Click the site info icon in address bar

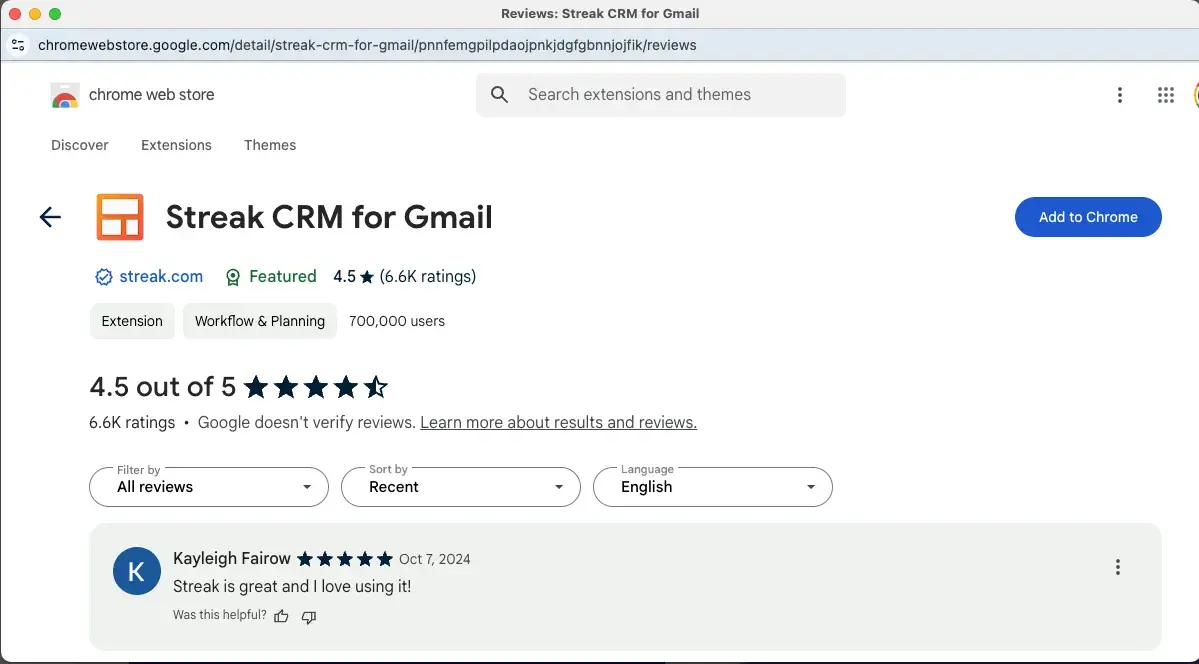(18, 45)
